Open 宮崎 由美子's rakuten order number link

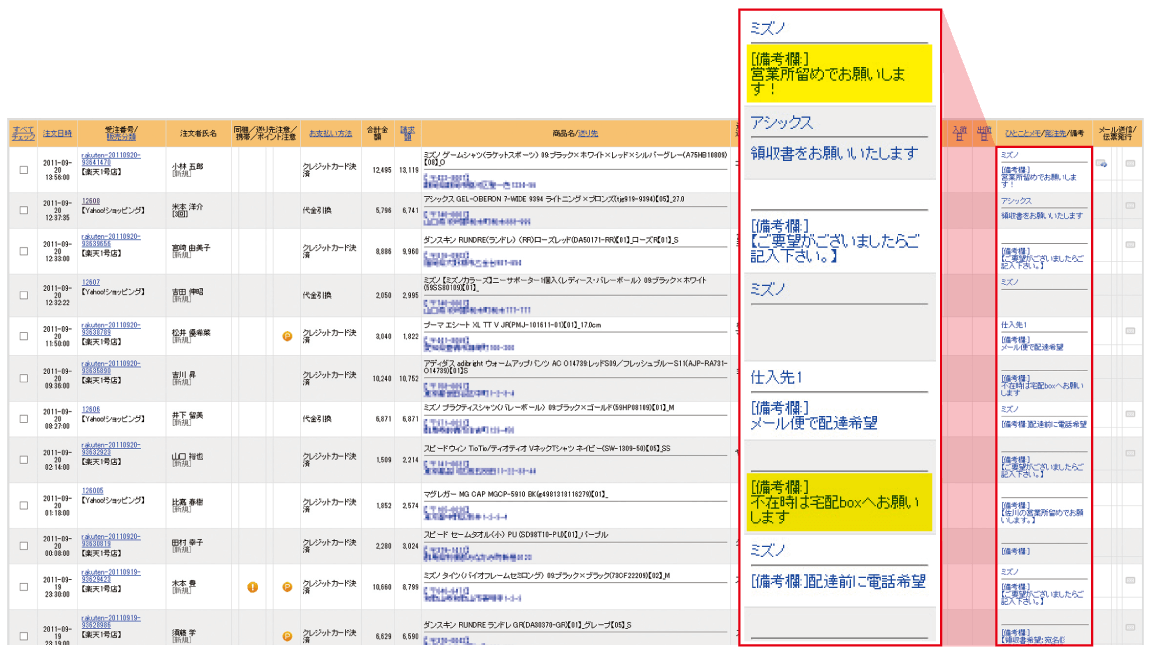point(110,241)
